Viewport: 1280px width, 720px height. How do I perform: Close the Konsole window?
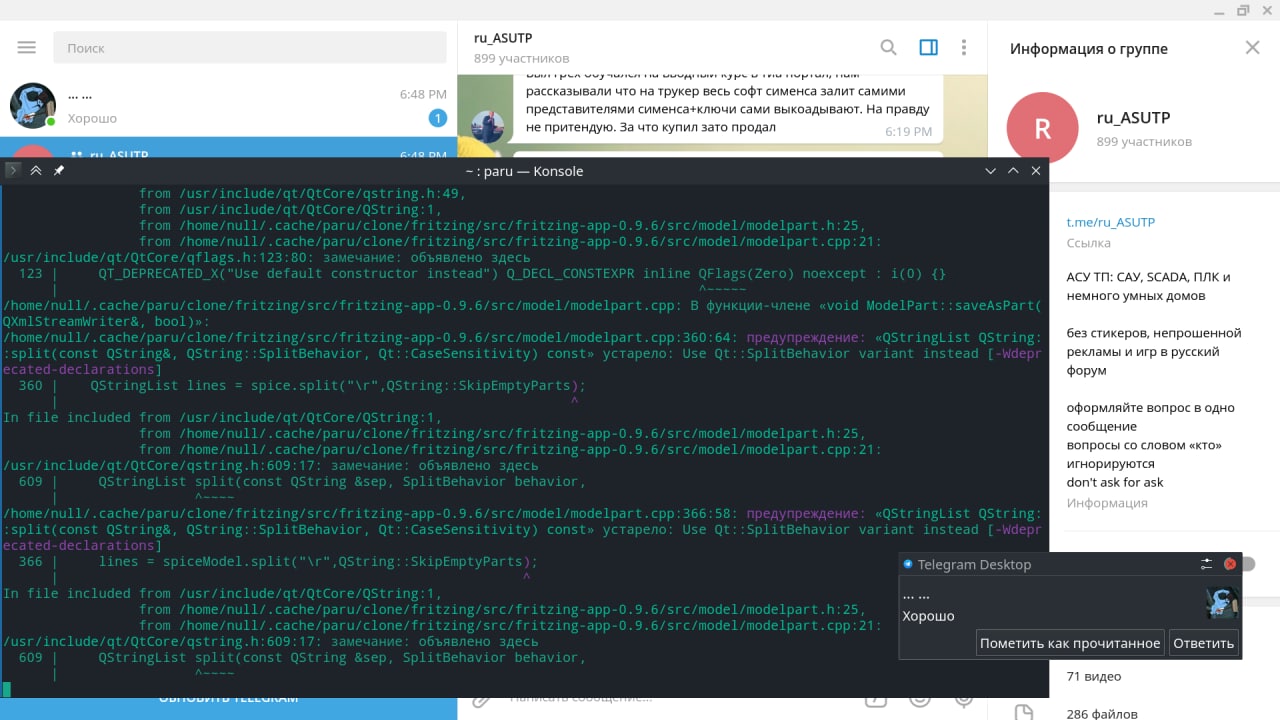(x=1036, y=171)
